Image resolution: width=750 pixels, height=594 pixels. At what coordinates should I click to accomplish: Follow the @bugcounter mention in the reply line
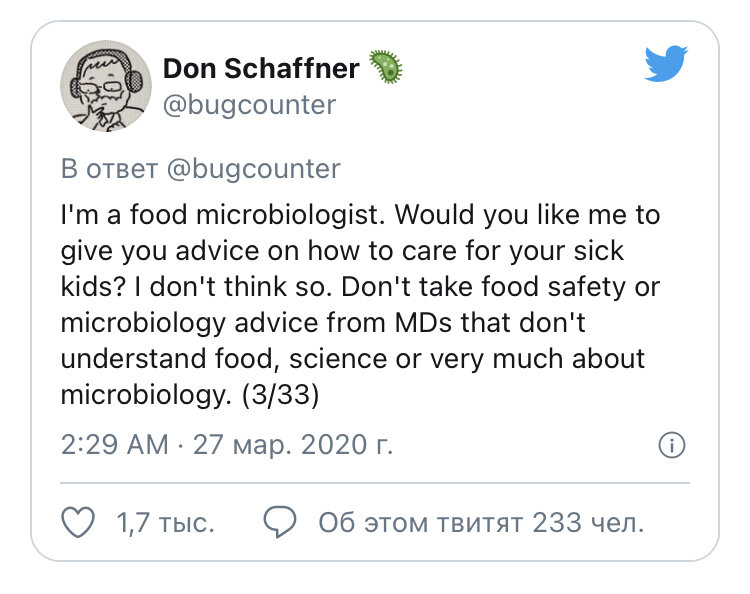point(254,169)
